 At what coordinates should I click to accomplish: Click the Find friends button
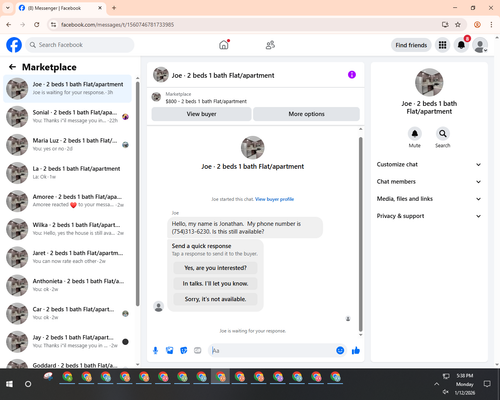click(x=411, y=45)
